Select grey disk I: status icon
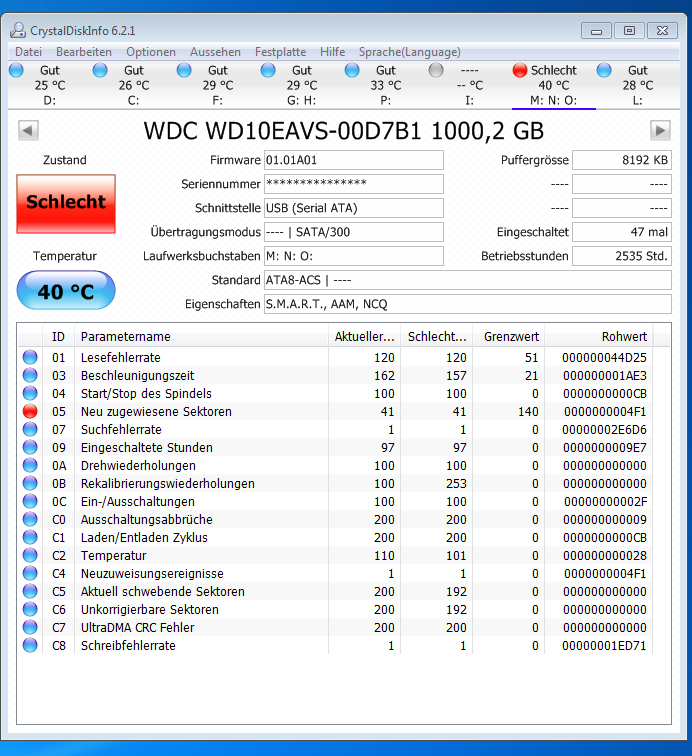Viewport: 692px width, 756px height. 436,70
